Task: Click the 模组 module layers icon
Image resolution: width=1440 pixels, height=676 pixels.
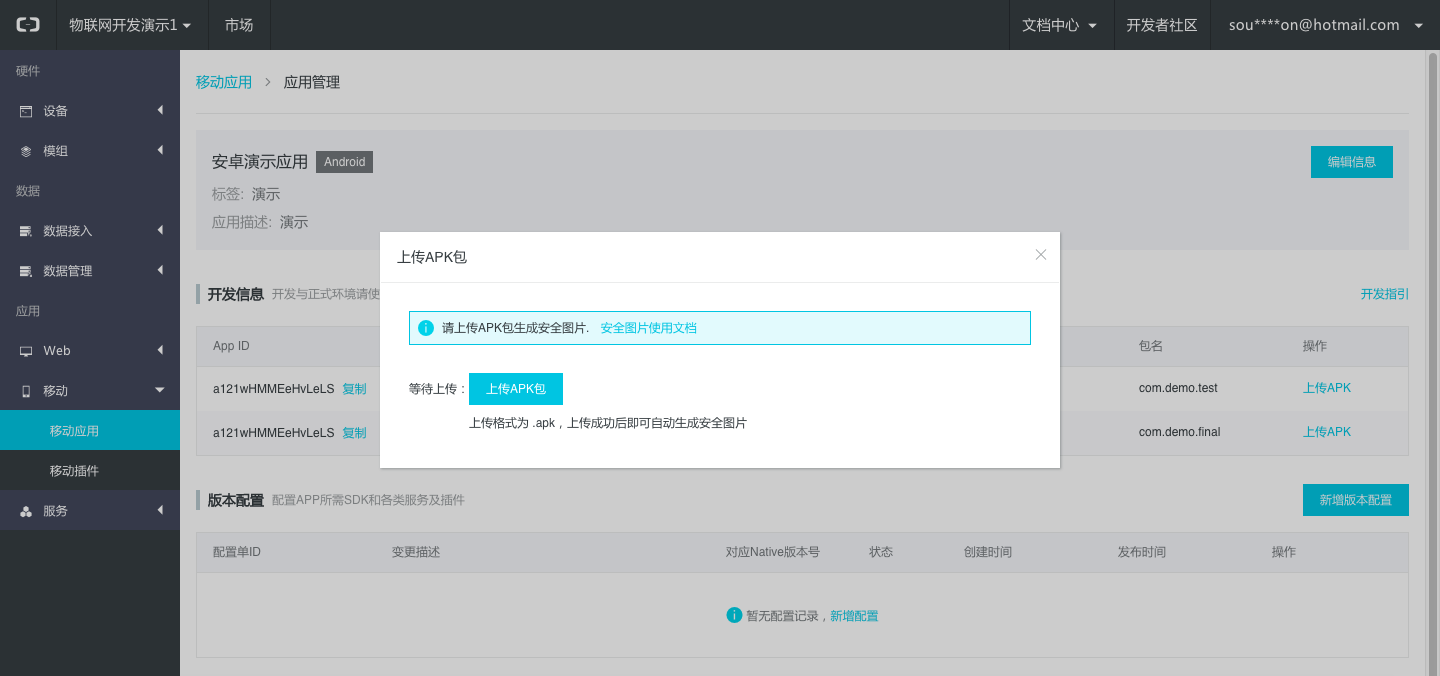Action: pyautogui.click(x=26, y=151)
